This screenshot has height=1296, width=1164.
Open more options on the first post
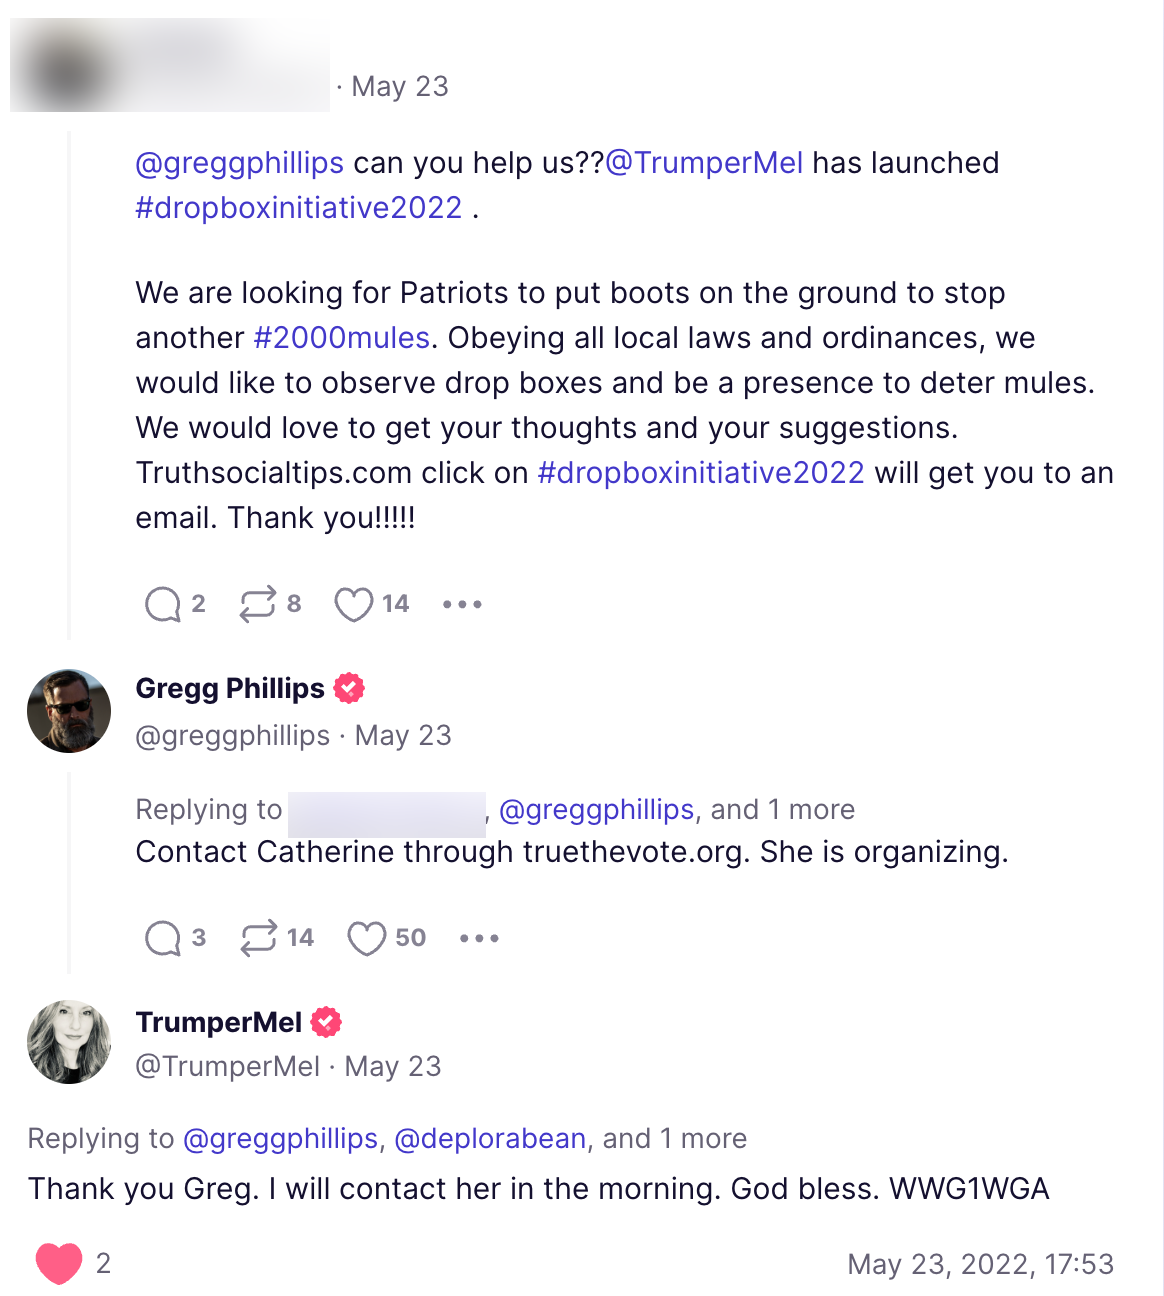pyautogui.click(x=462, y=604)
